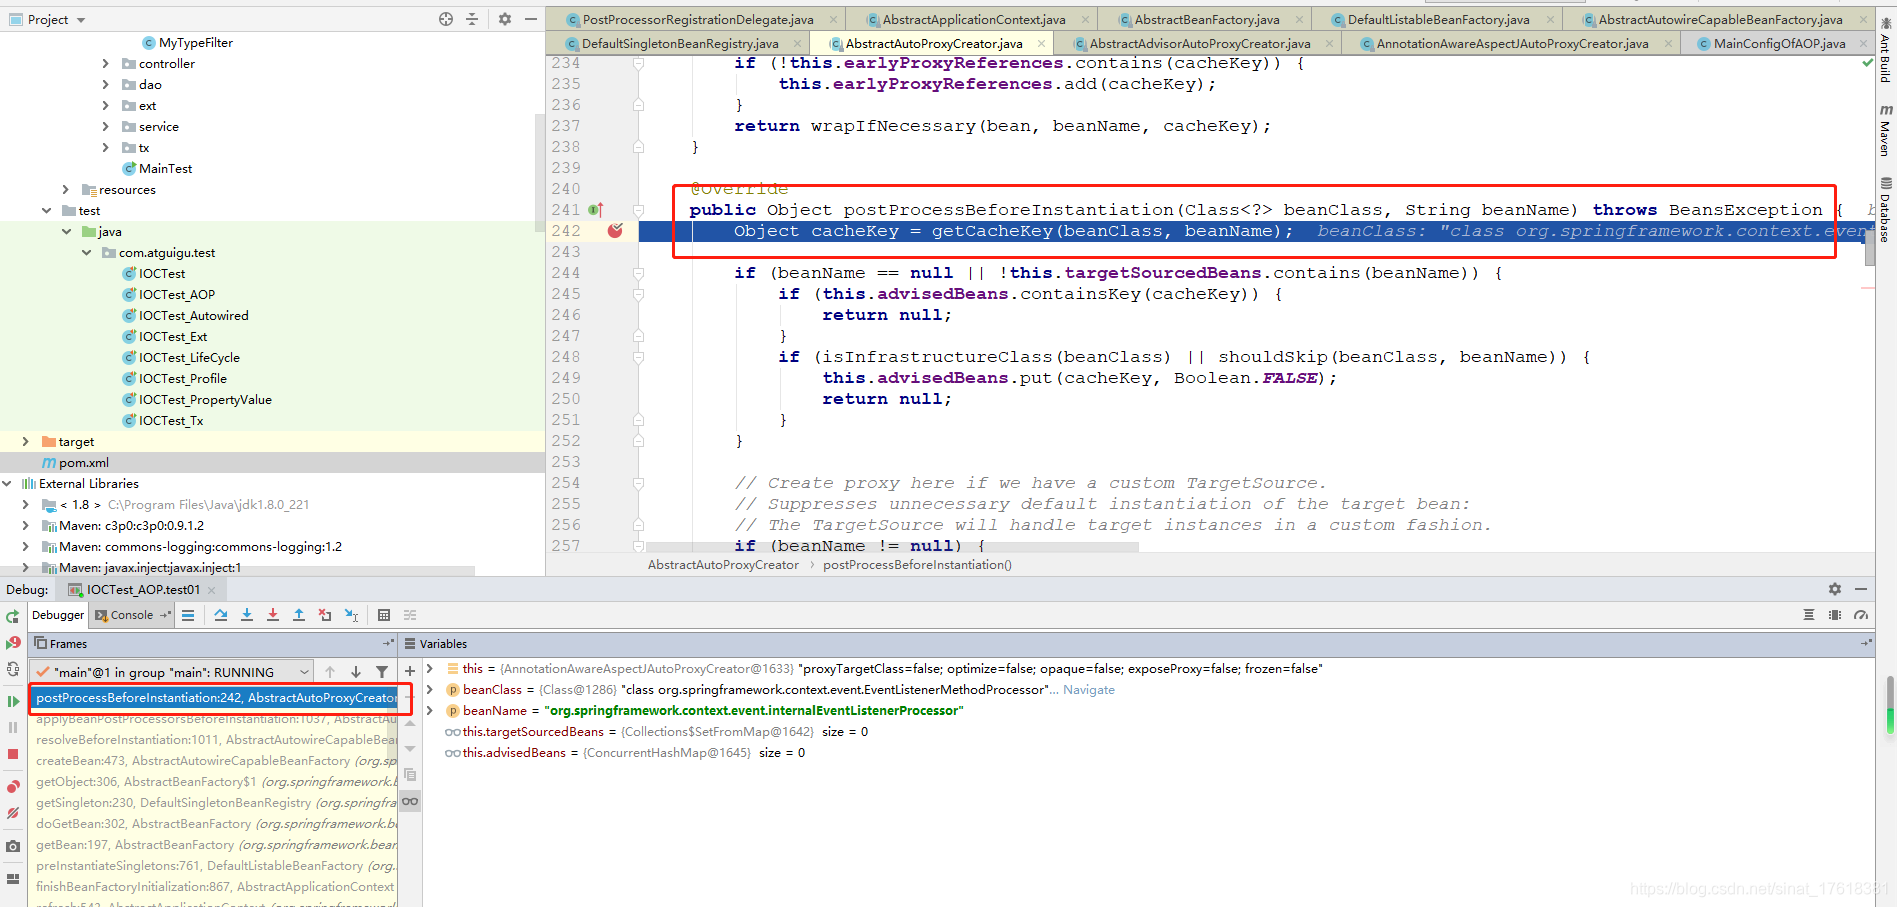
Task: Click the Pause Program debug icon
Action: point(13,728)
